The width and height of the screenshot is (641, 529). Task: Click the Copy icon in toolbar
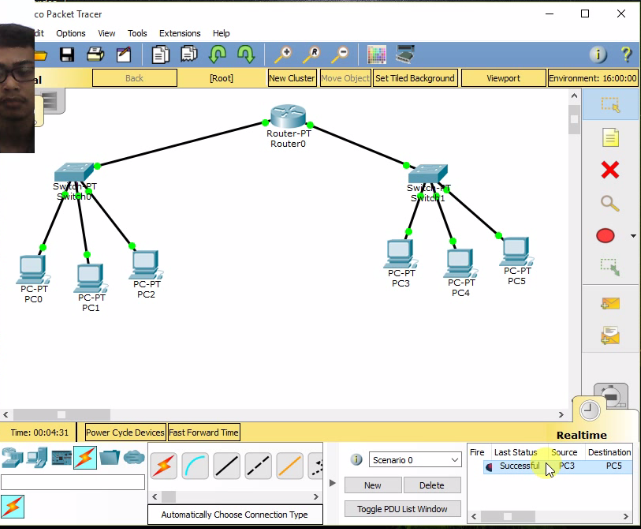coord(160,54)
